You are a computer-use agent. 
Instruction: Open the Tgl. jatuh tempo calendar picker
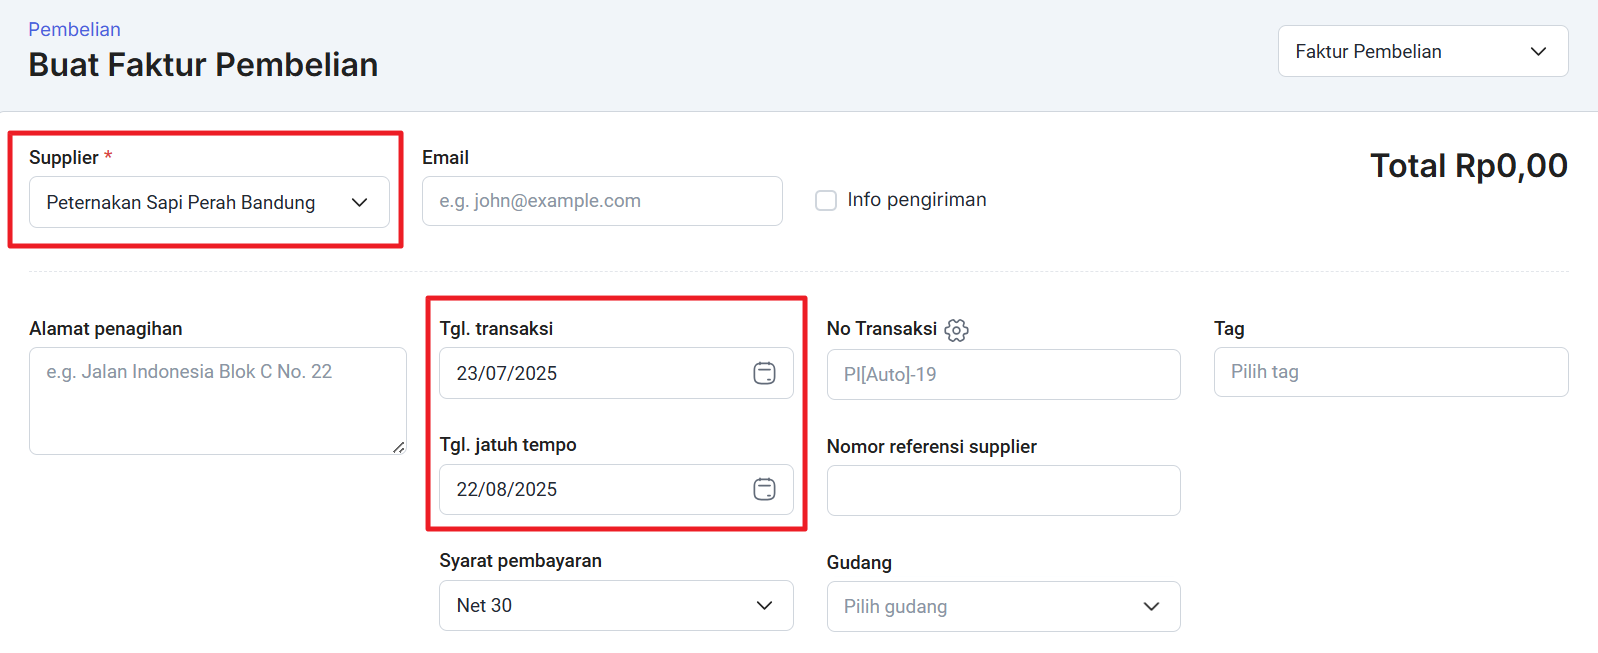click(x=764, y=489)
